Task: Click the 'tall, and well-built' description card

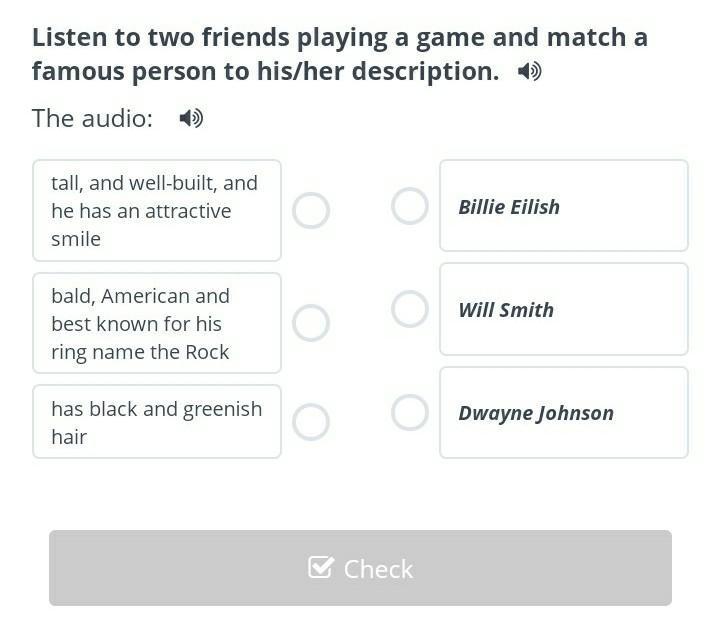Action: coord(157,210)
